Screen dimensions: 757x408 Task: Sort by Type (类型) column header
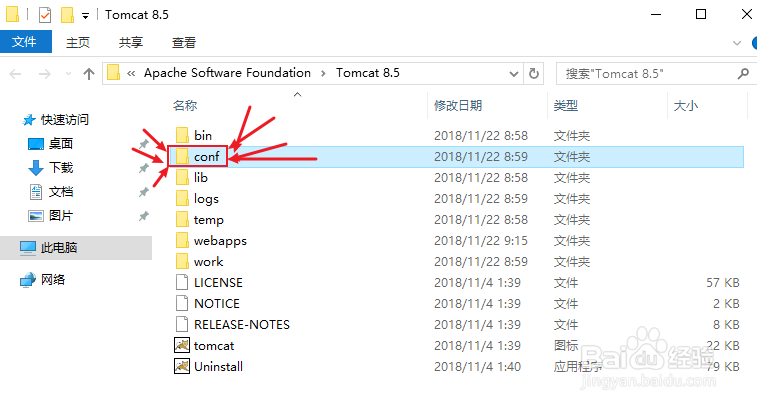(565, 105)
